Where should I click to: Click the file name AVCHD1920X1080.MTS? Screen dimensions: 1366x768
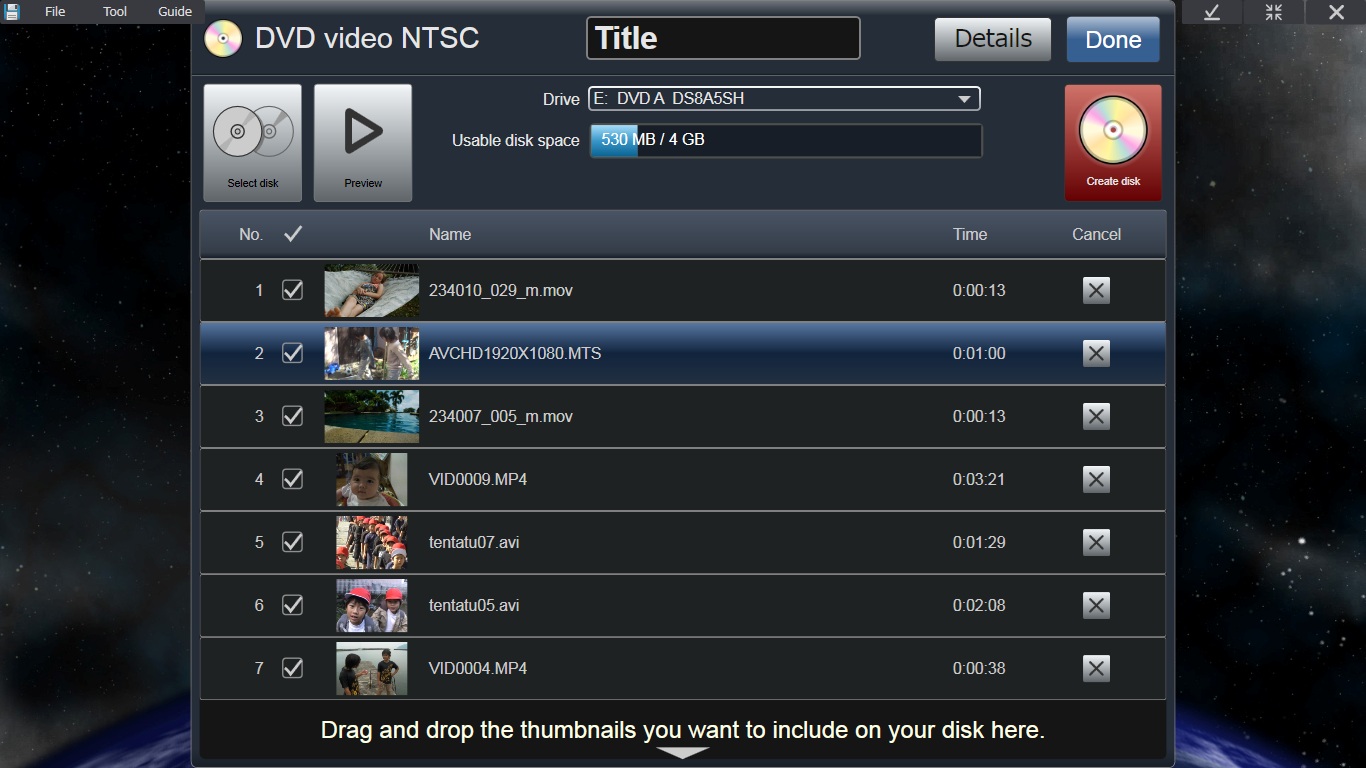[515, 353]
